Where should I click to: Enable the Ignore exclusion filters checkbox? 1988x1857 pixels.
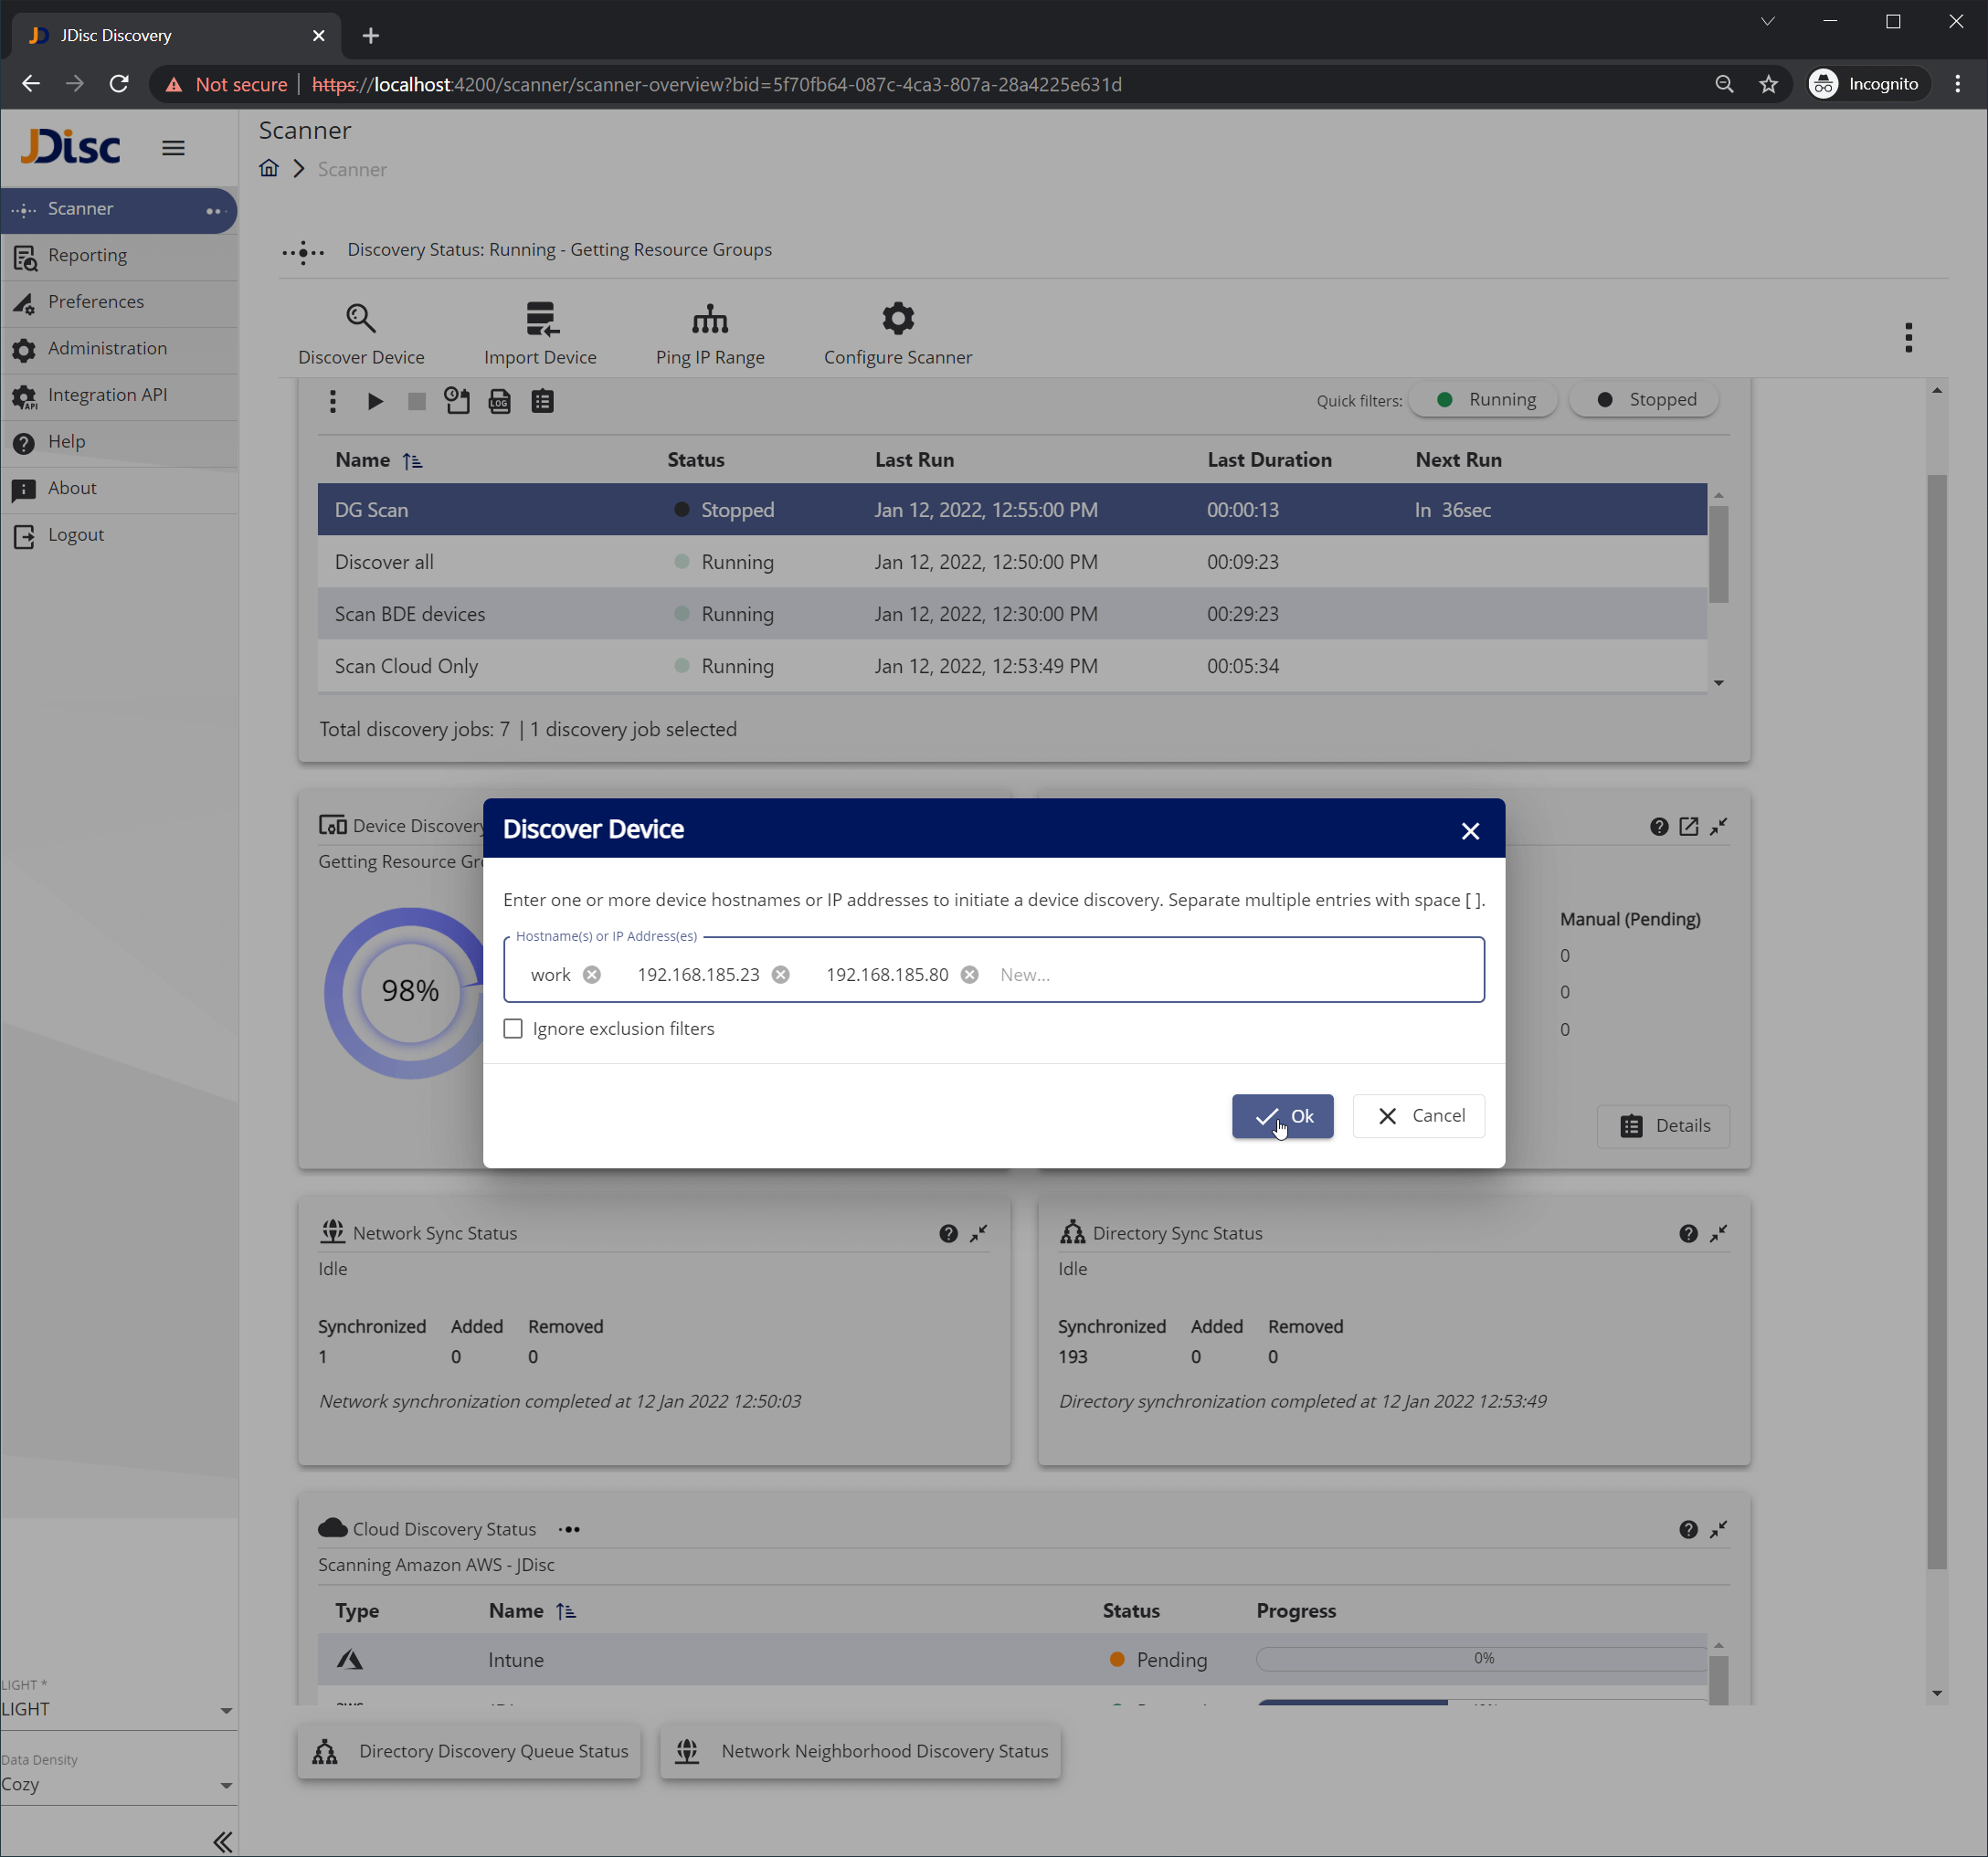tap(513, 1028)
